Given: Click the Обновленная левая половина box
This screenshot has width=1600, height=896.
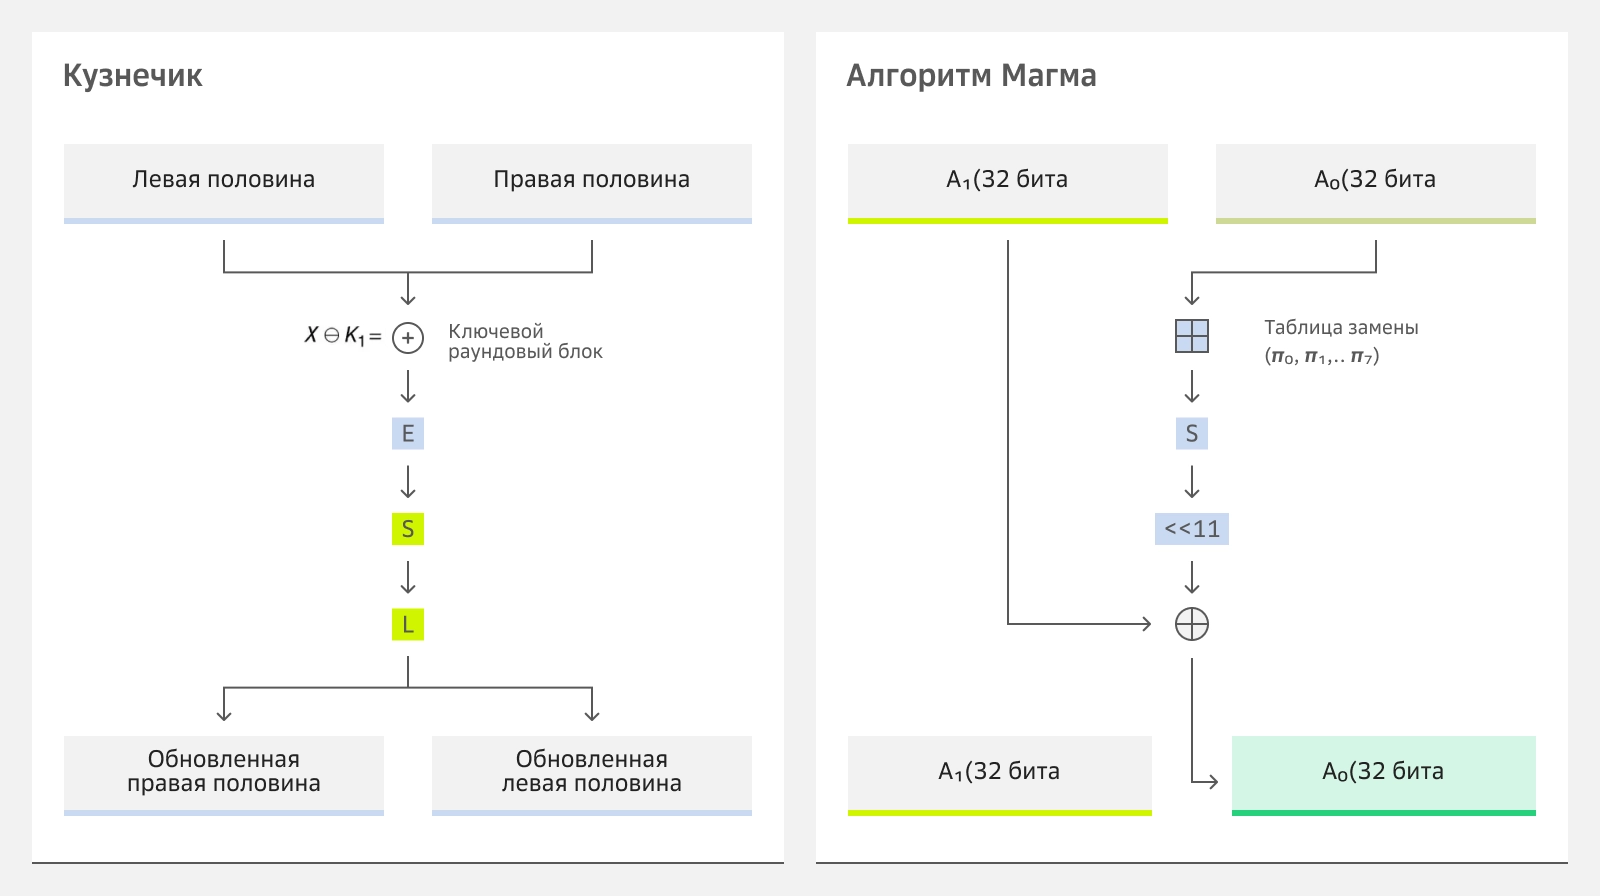Looking at the screenshot, I should [x=592, y=773].
